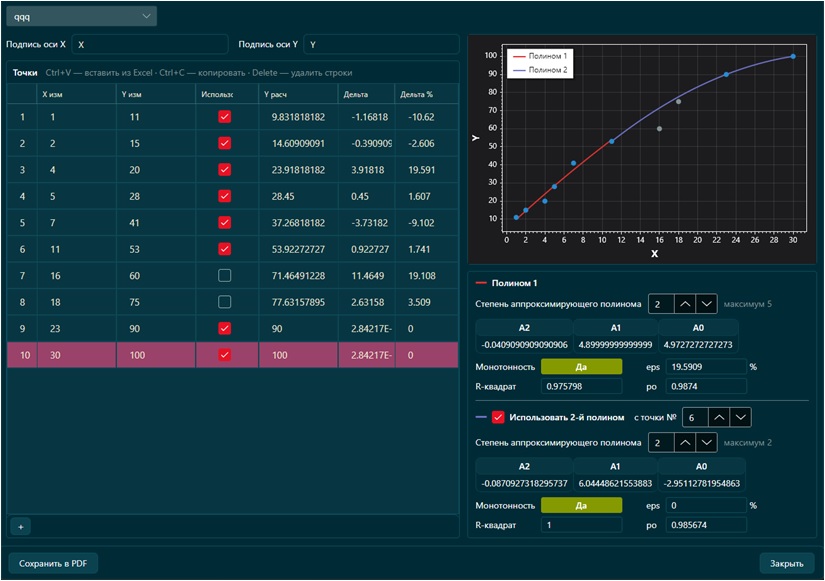Screen dimensions: 825x581
Task: Click the Y axis label input field
Action: point(381,45)
